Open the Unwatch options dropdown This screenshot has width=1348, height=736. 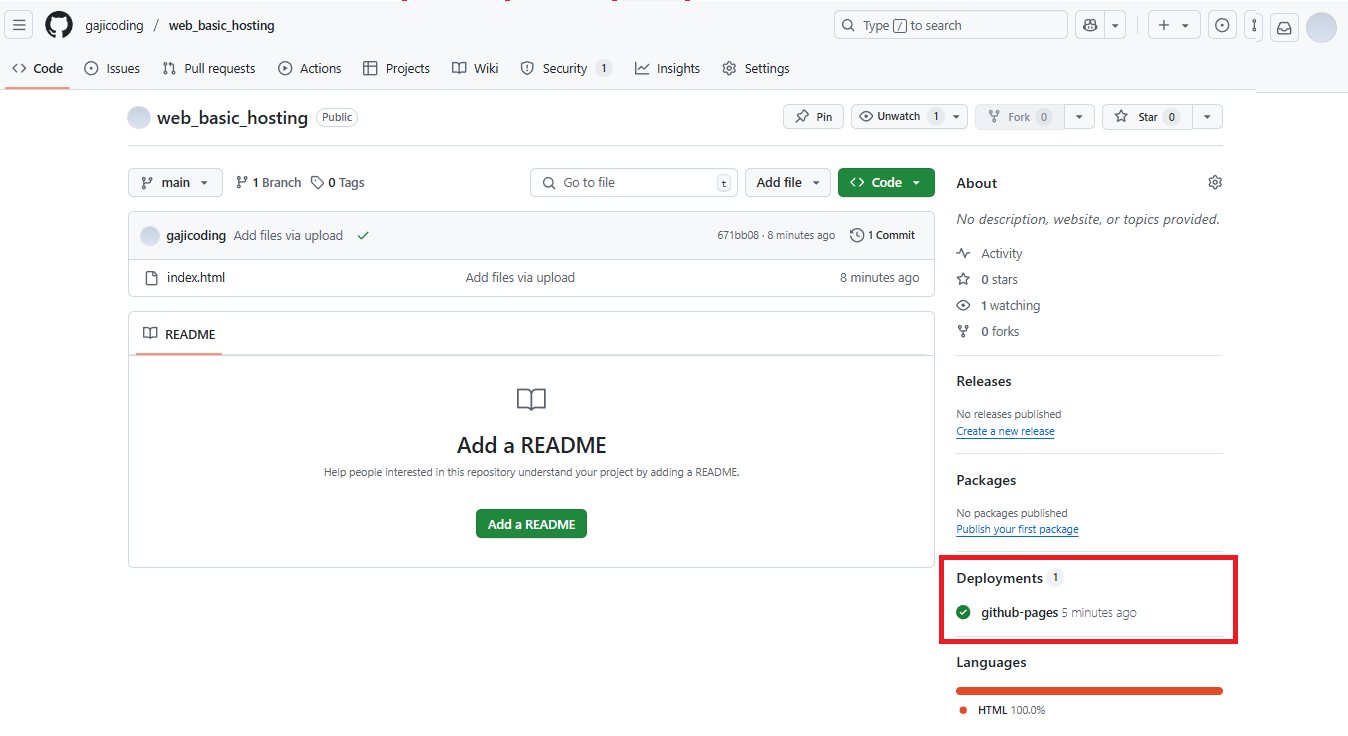pos(957,117)
